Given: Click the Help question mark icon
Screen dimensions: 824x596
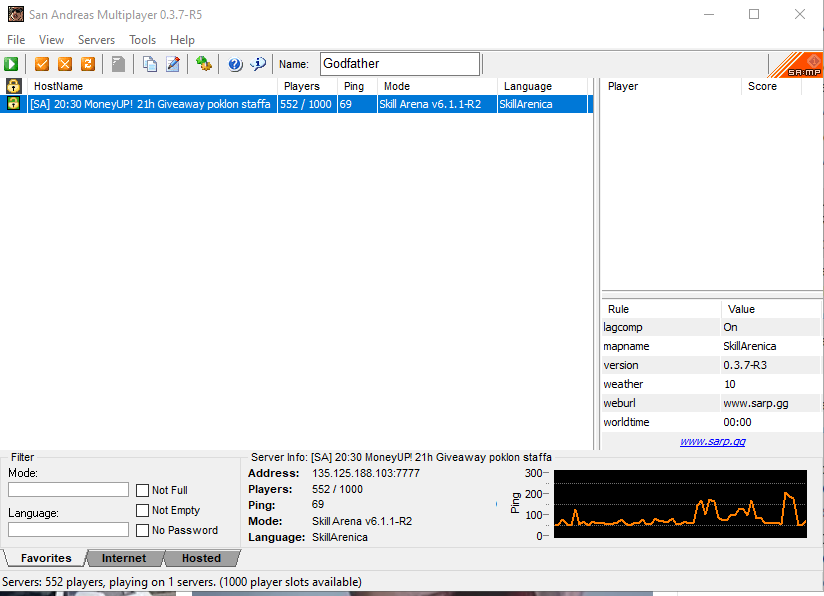Looking at the screenshot, I should 235,64.
